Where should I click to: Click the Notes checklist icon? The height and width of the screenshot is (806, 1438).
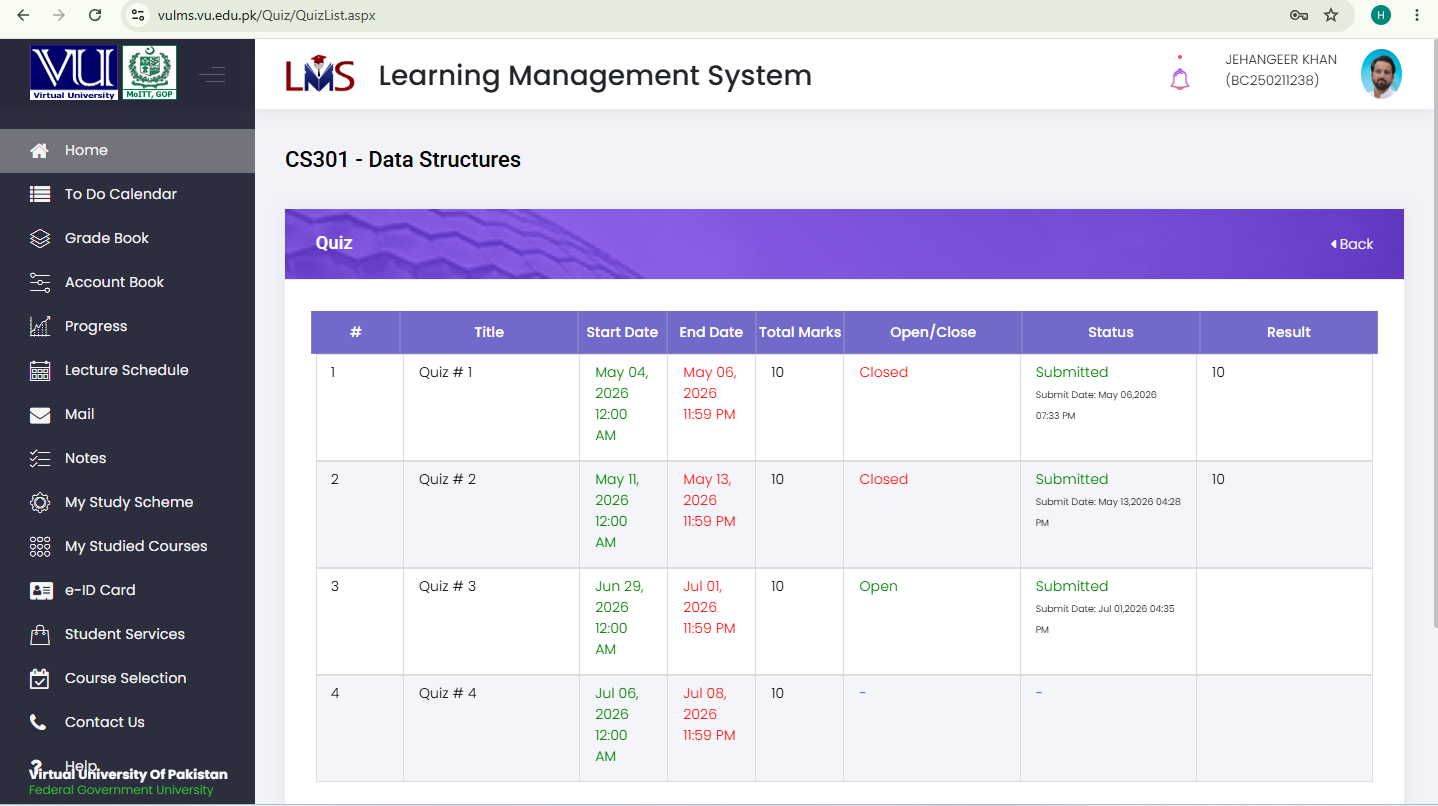[39, 459]
